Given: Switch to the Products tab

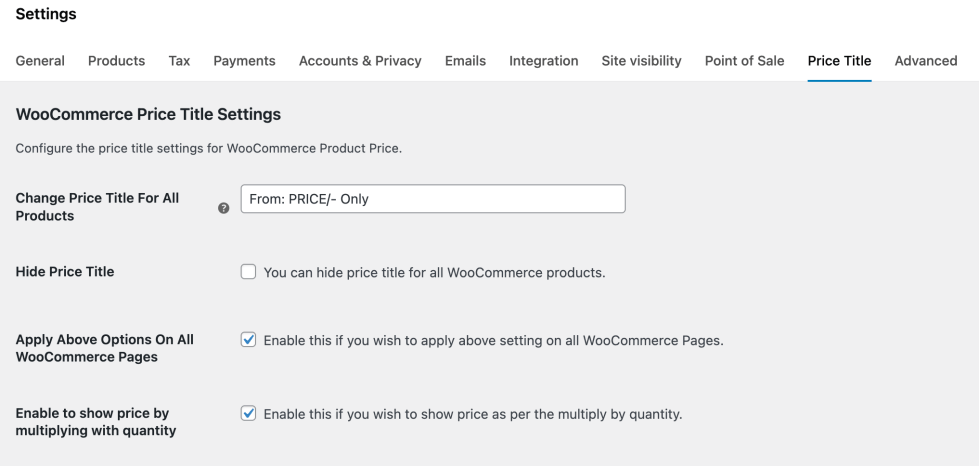Looking at the screenshot, I should click(x=116, y=61).
